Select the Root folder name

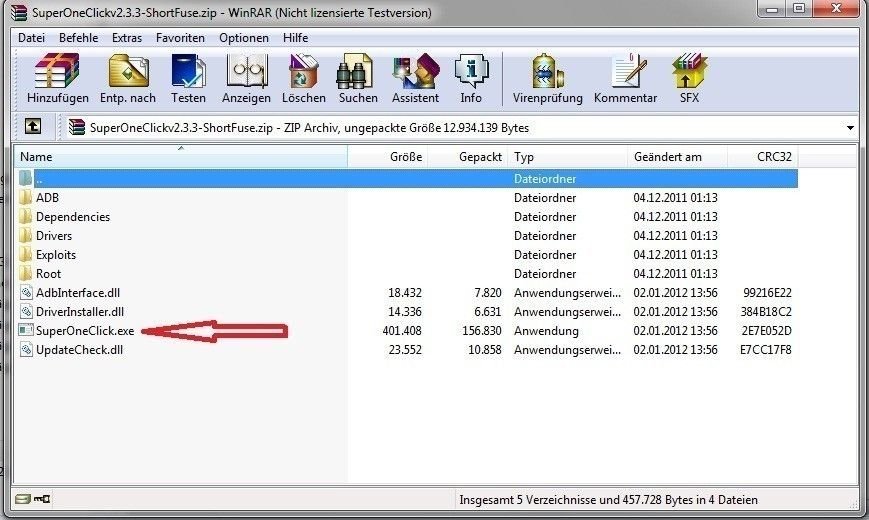[x=48, y=274]
